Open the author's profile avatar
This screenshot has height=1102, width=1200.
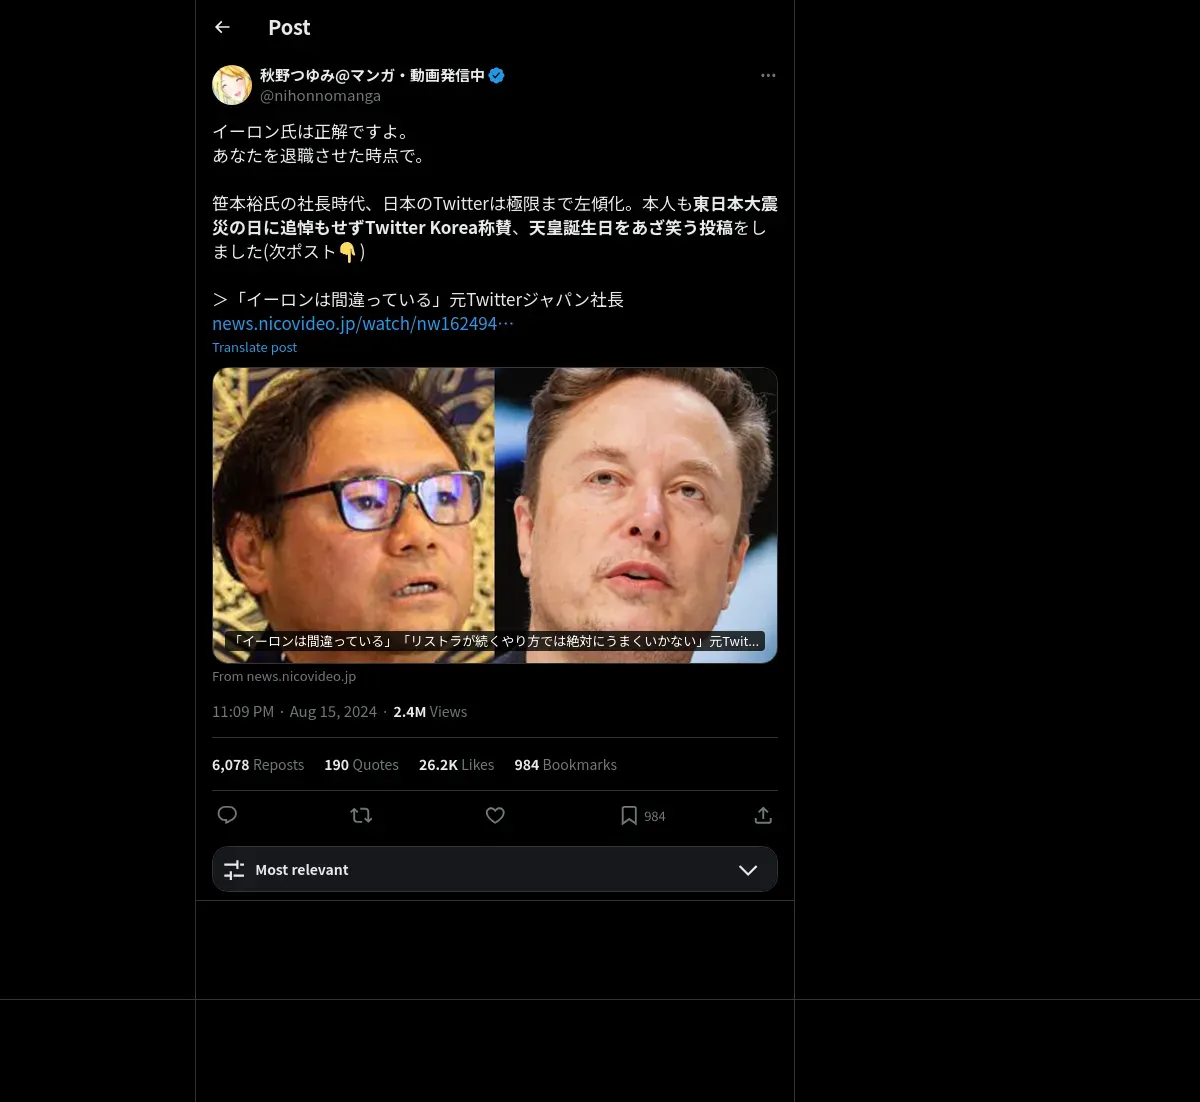click(x=232, y=85)
